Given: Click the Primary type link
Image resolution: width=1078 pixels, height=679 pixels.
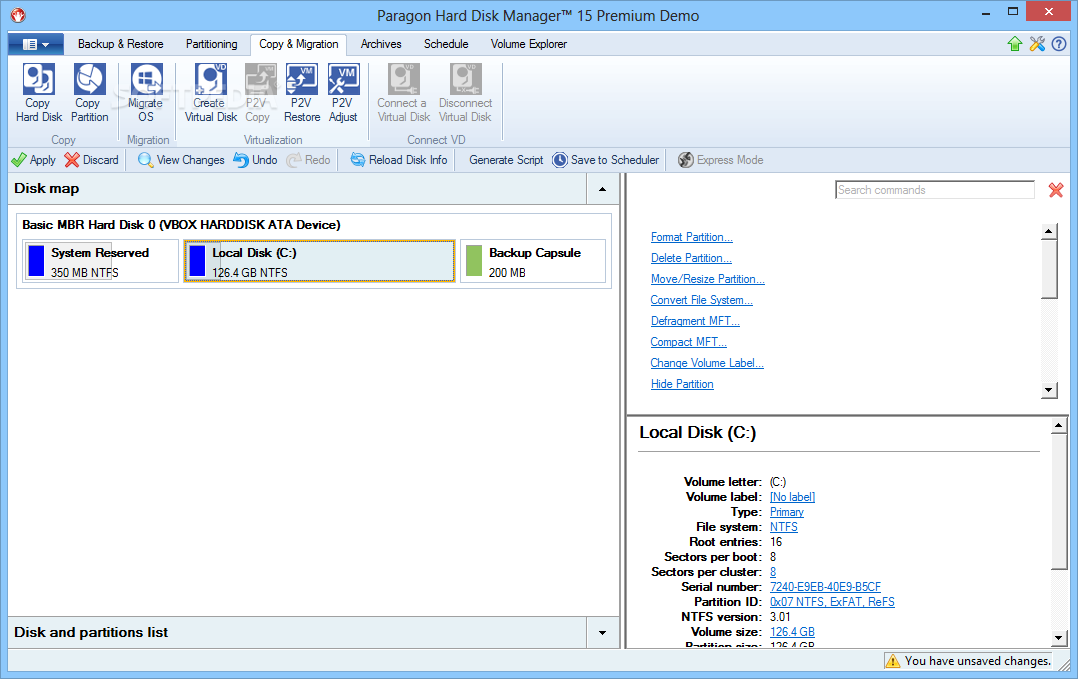Looking at the screenshot, I should pos(786,512).
